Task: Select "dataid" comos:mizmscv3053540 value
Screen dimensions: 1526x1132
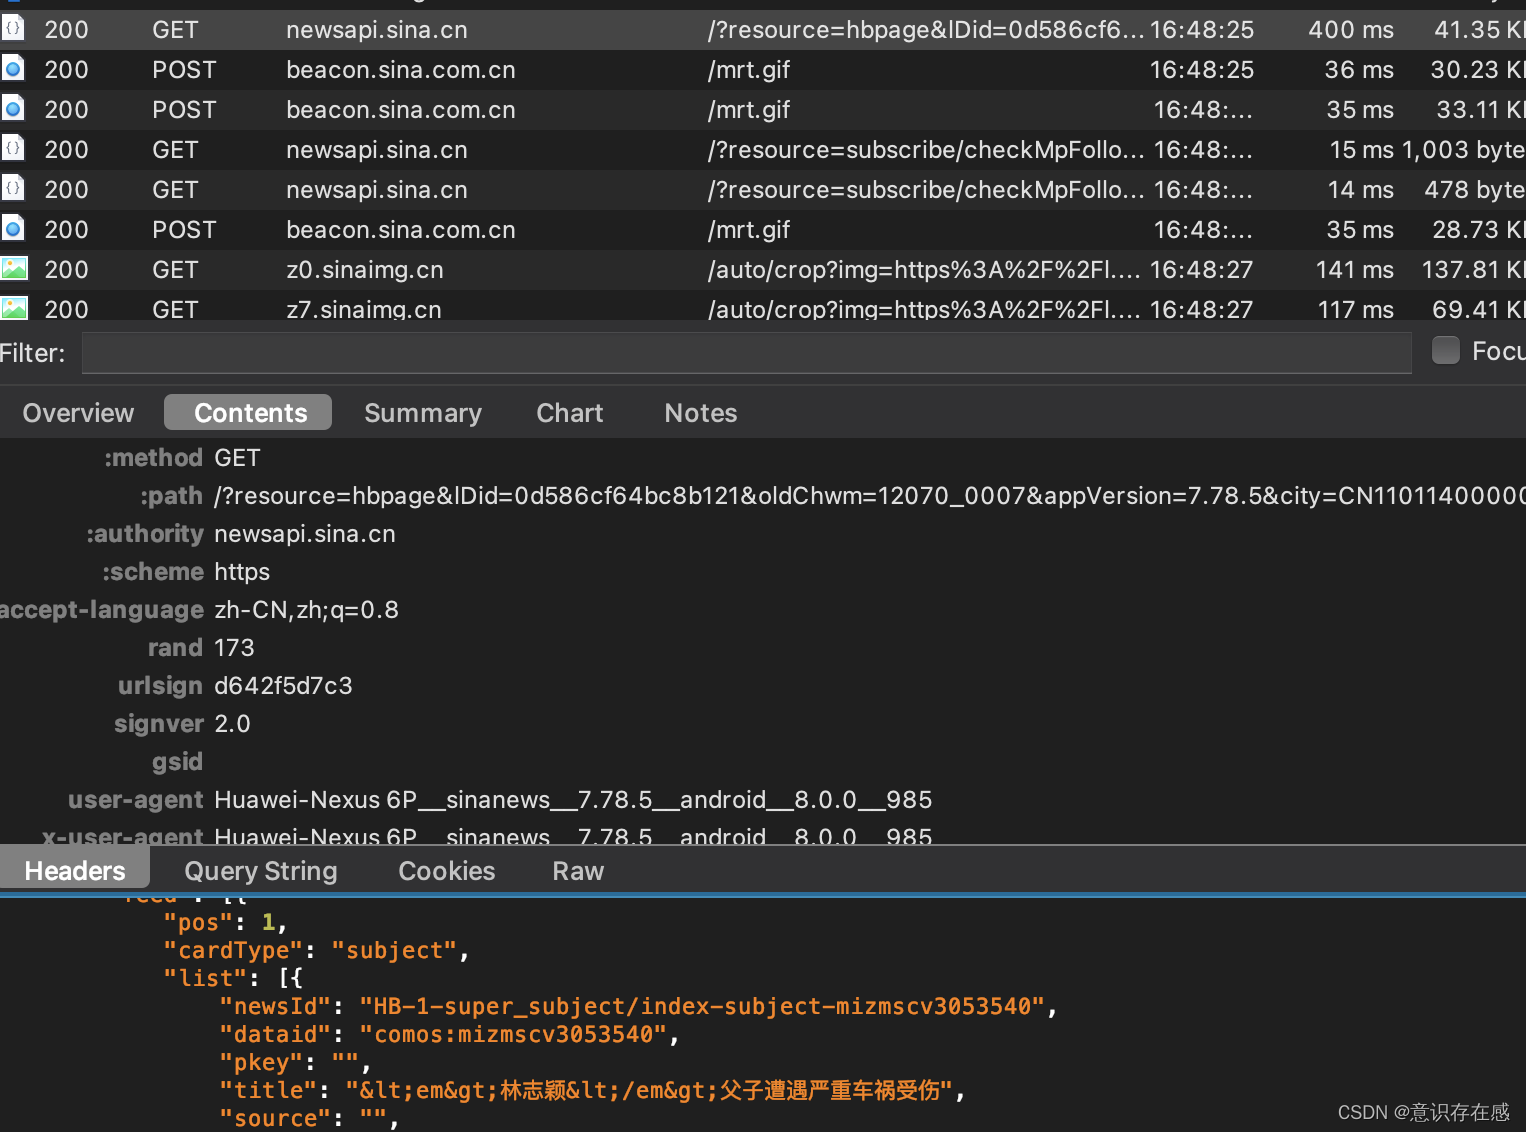Action: tap(513, 1034)
